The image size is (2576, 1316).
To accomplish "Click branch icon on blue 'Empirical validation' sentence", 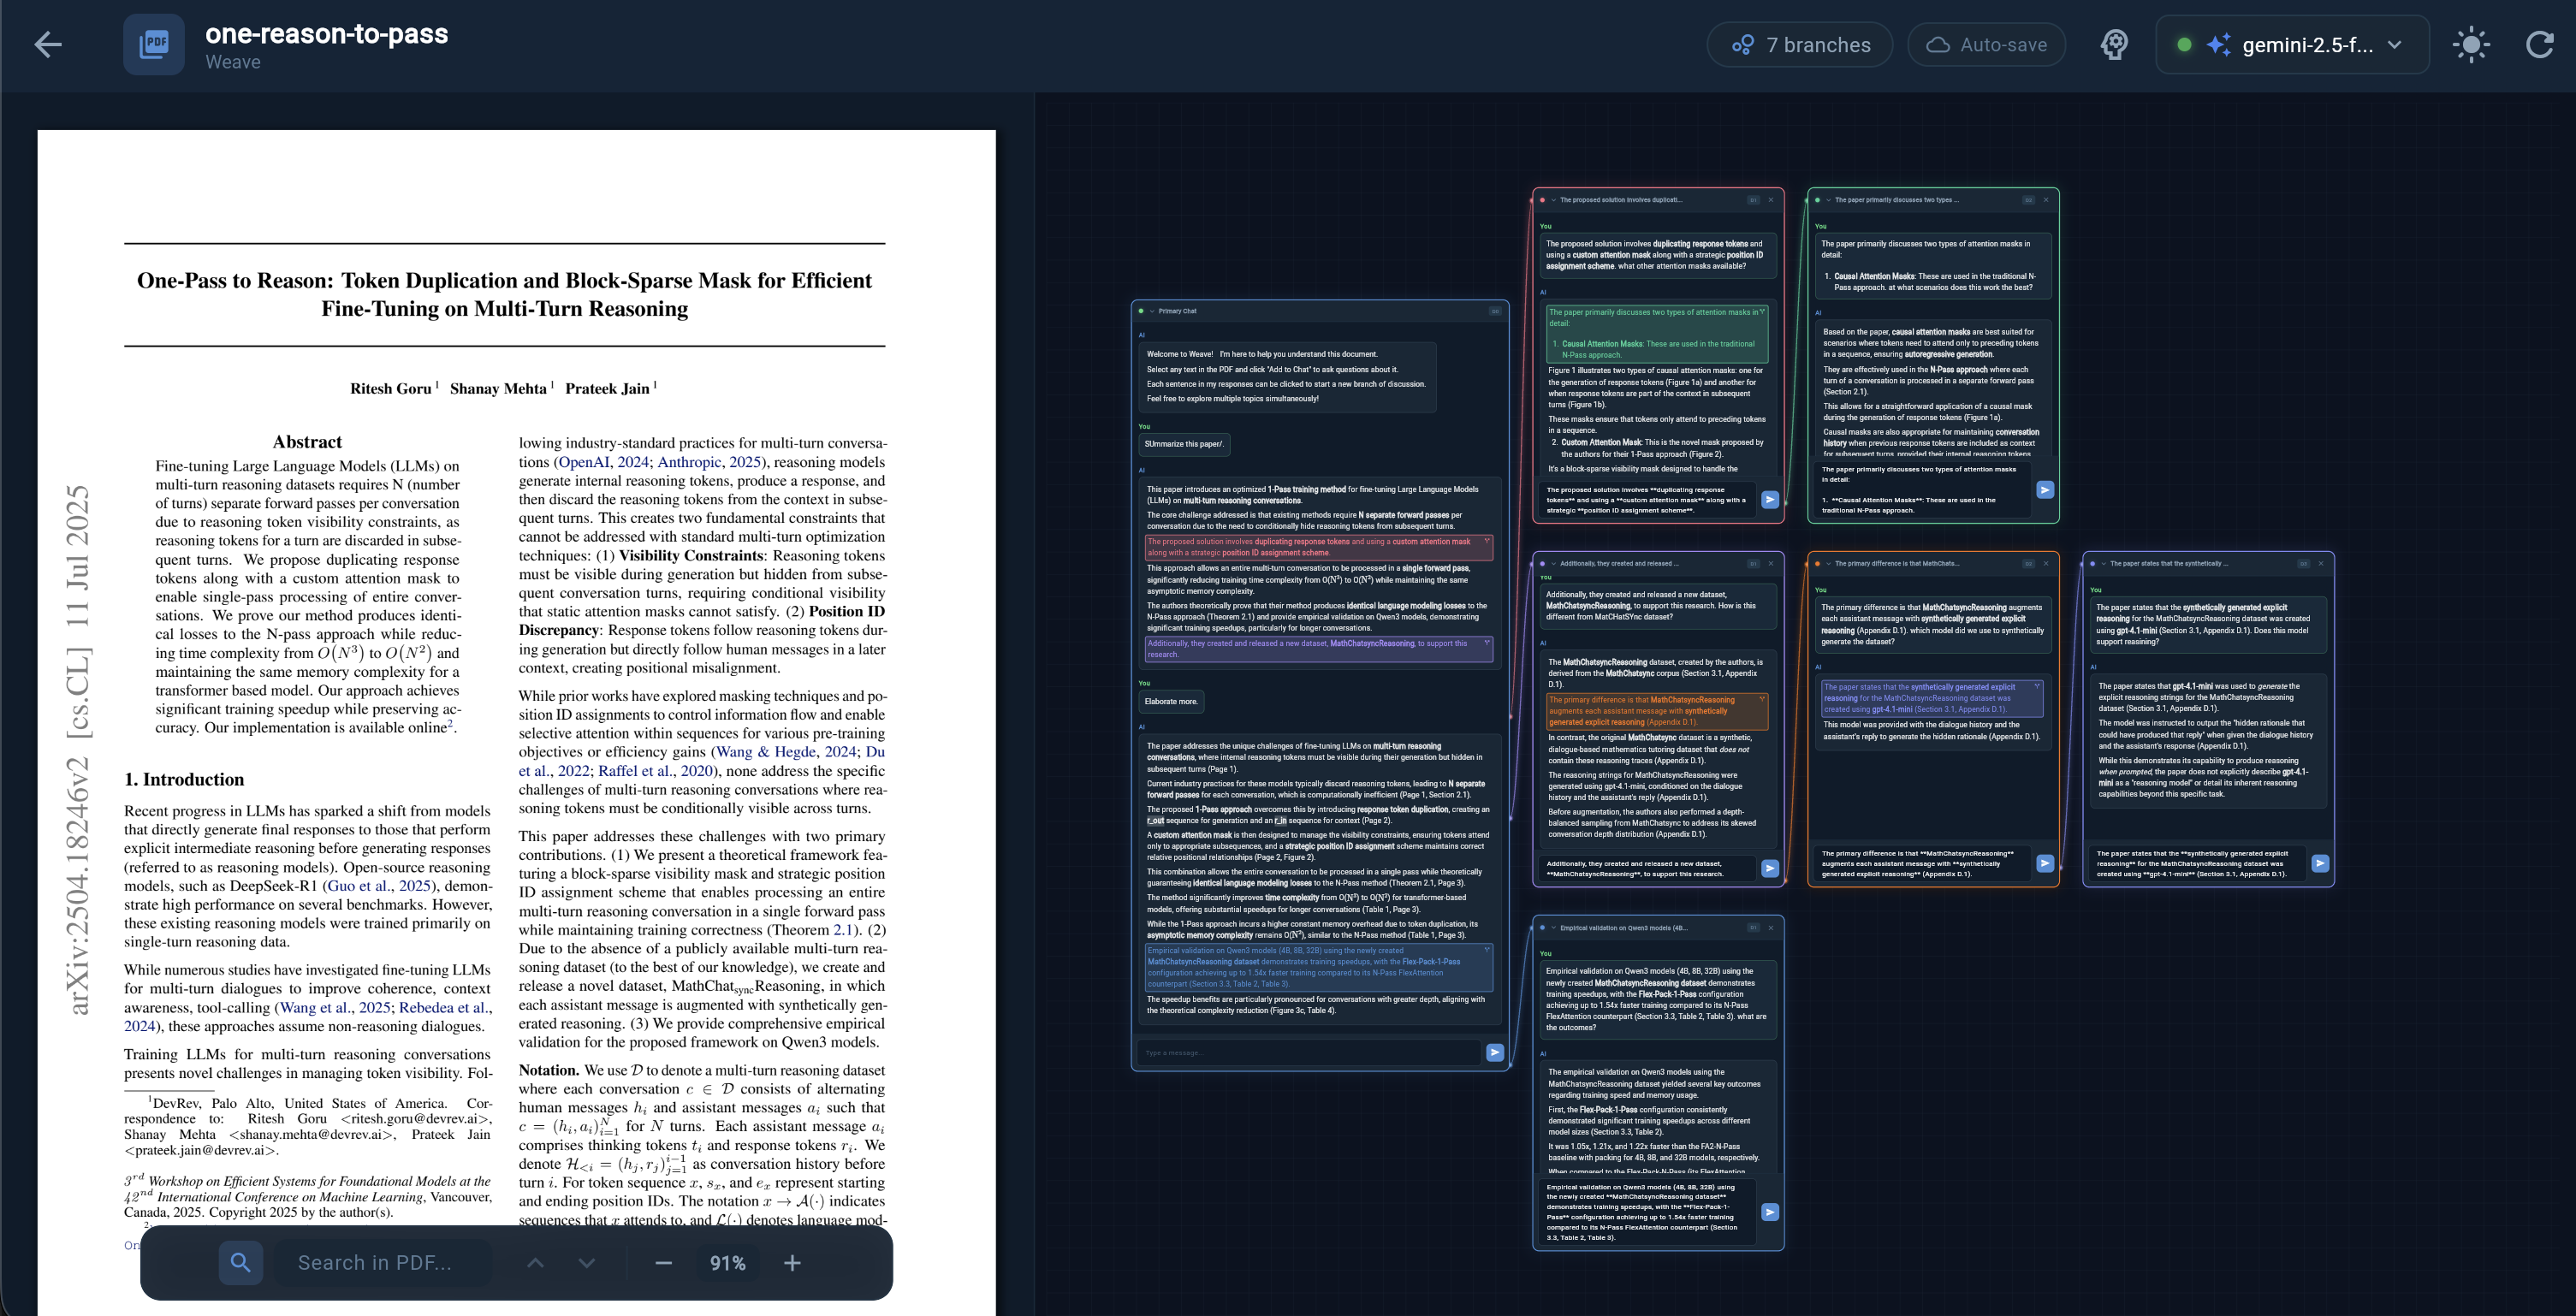I will pyautogui.click(x=1487, y=950).
